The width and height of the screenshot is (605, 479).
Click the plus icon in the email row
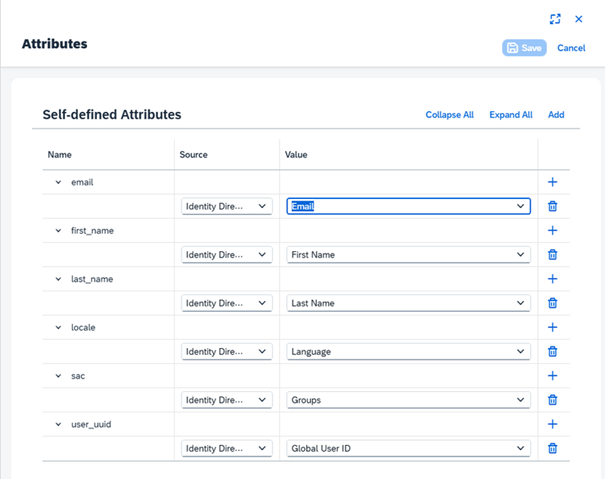(552, 182)
